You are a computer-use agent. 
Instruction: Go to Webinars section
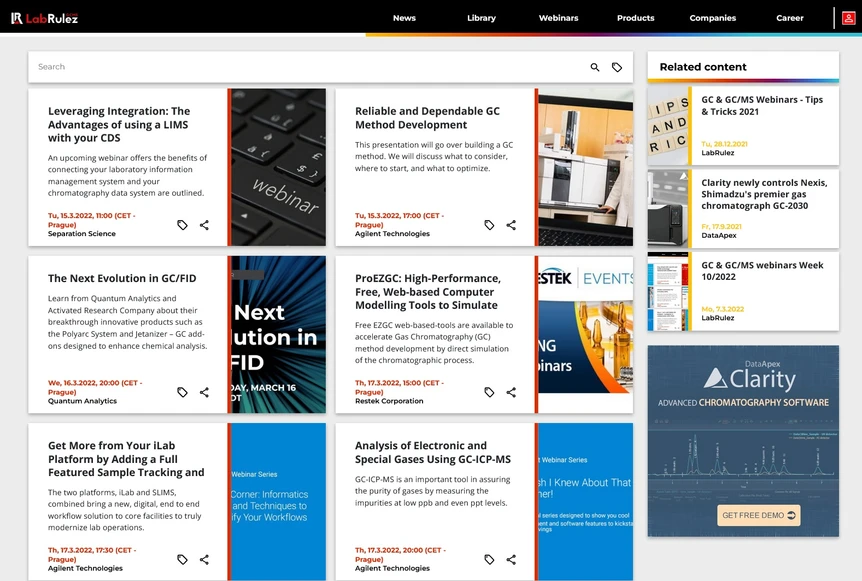[559, 18]
